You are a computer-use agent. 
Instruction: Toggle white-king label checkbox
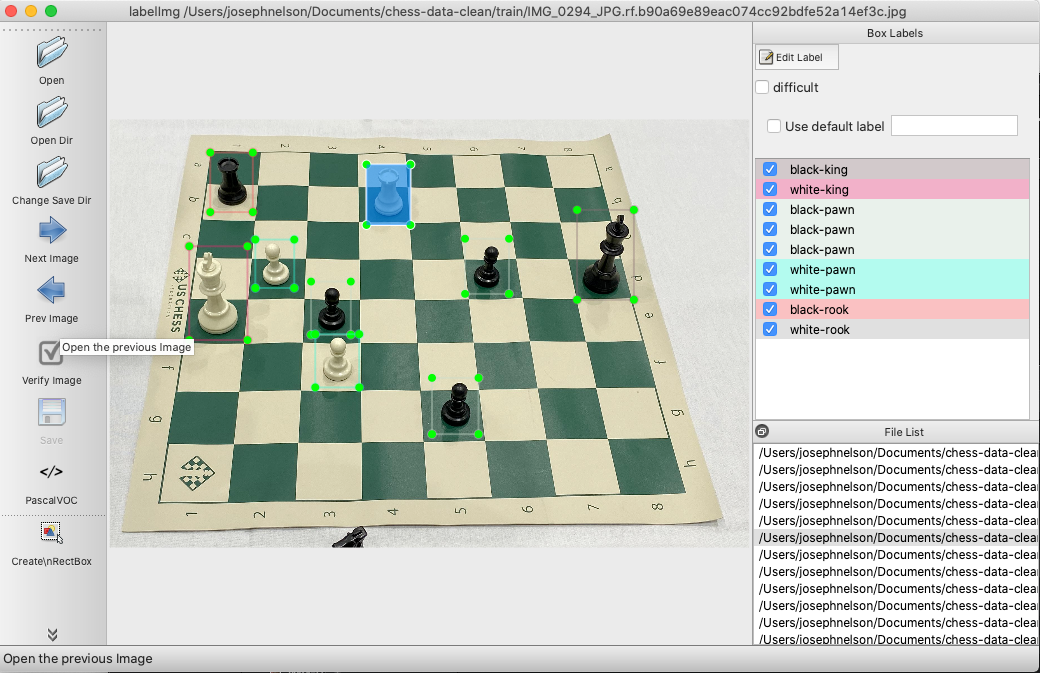tap(769, 188)
